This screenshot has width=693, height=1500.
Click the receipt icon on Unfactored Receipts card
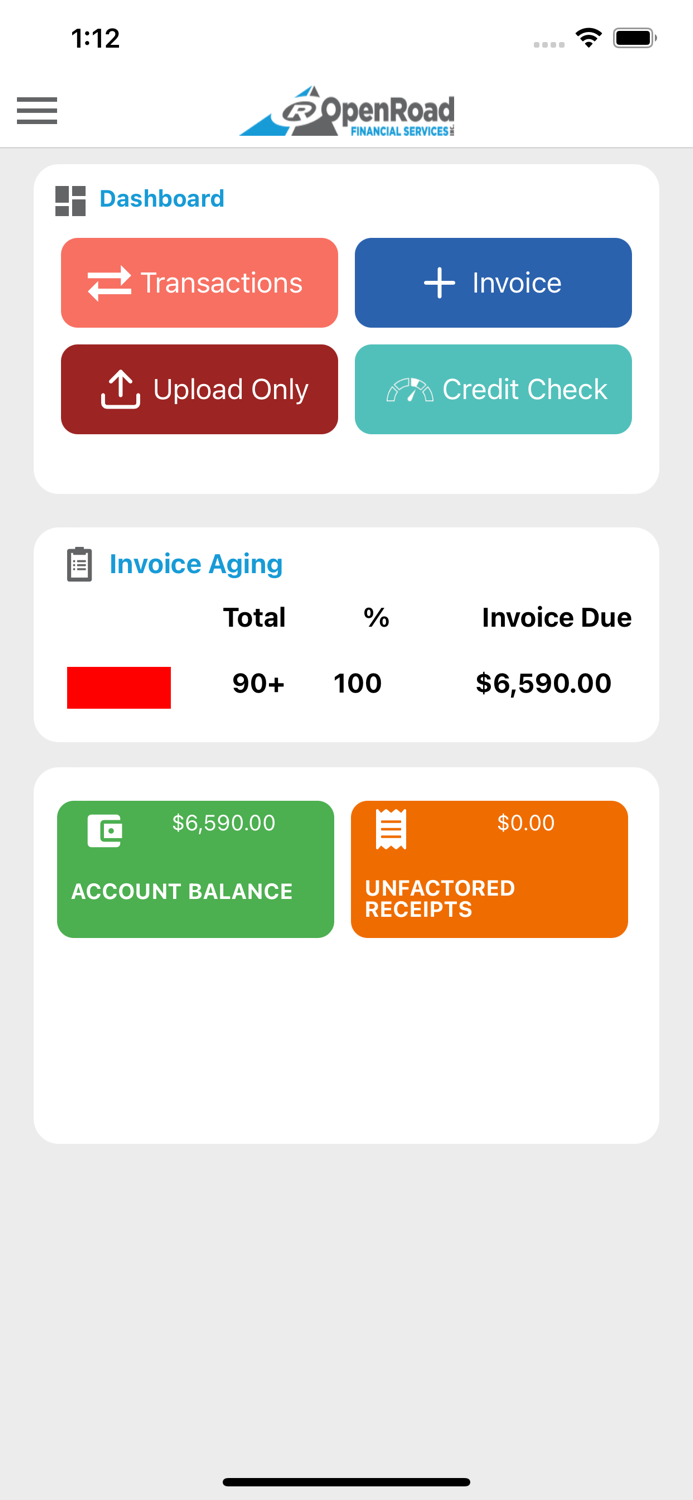[x=390, y=828]
